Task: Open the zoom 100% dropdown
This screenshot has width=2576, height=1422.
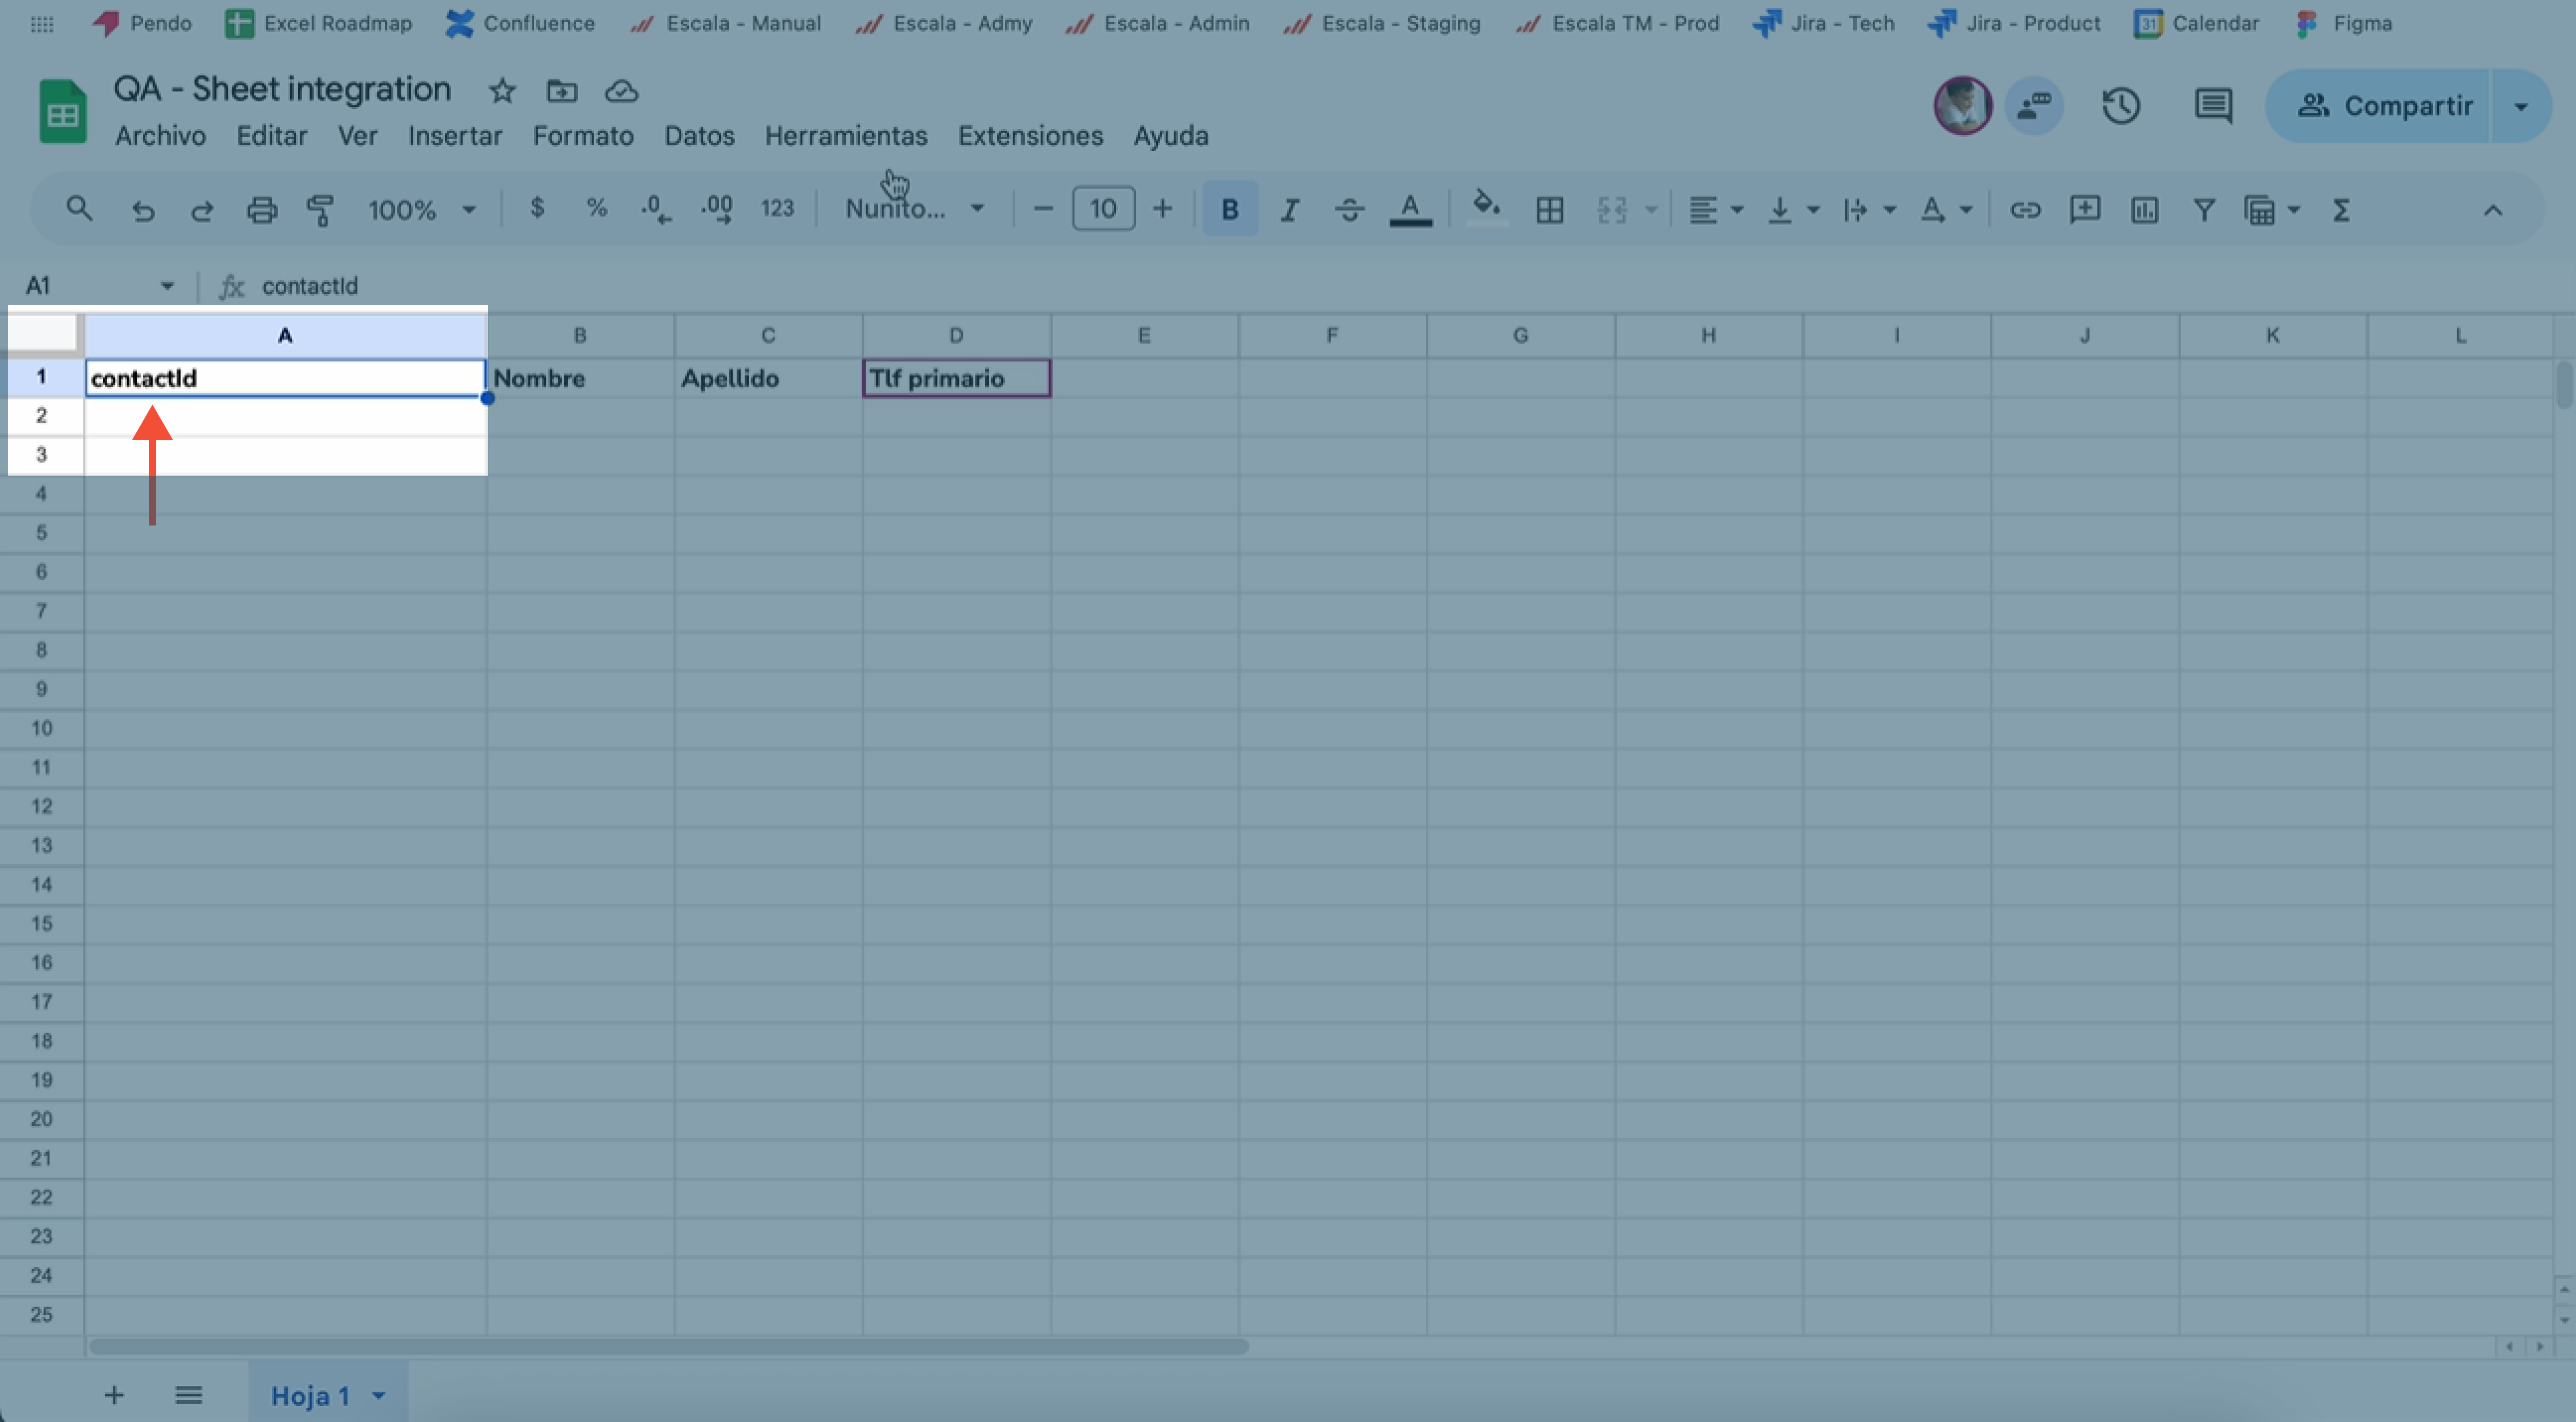Action: click(421, 210)
